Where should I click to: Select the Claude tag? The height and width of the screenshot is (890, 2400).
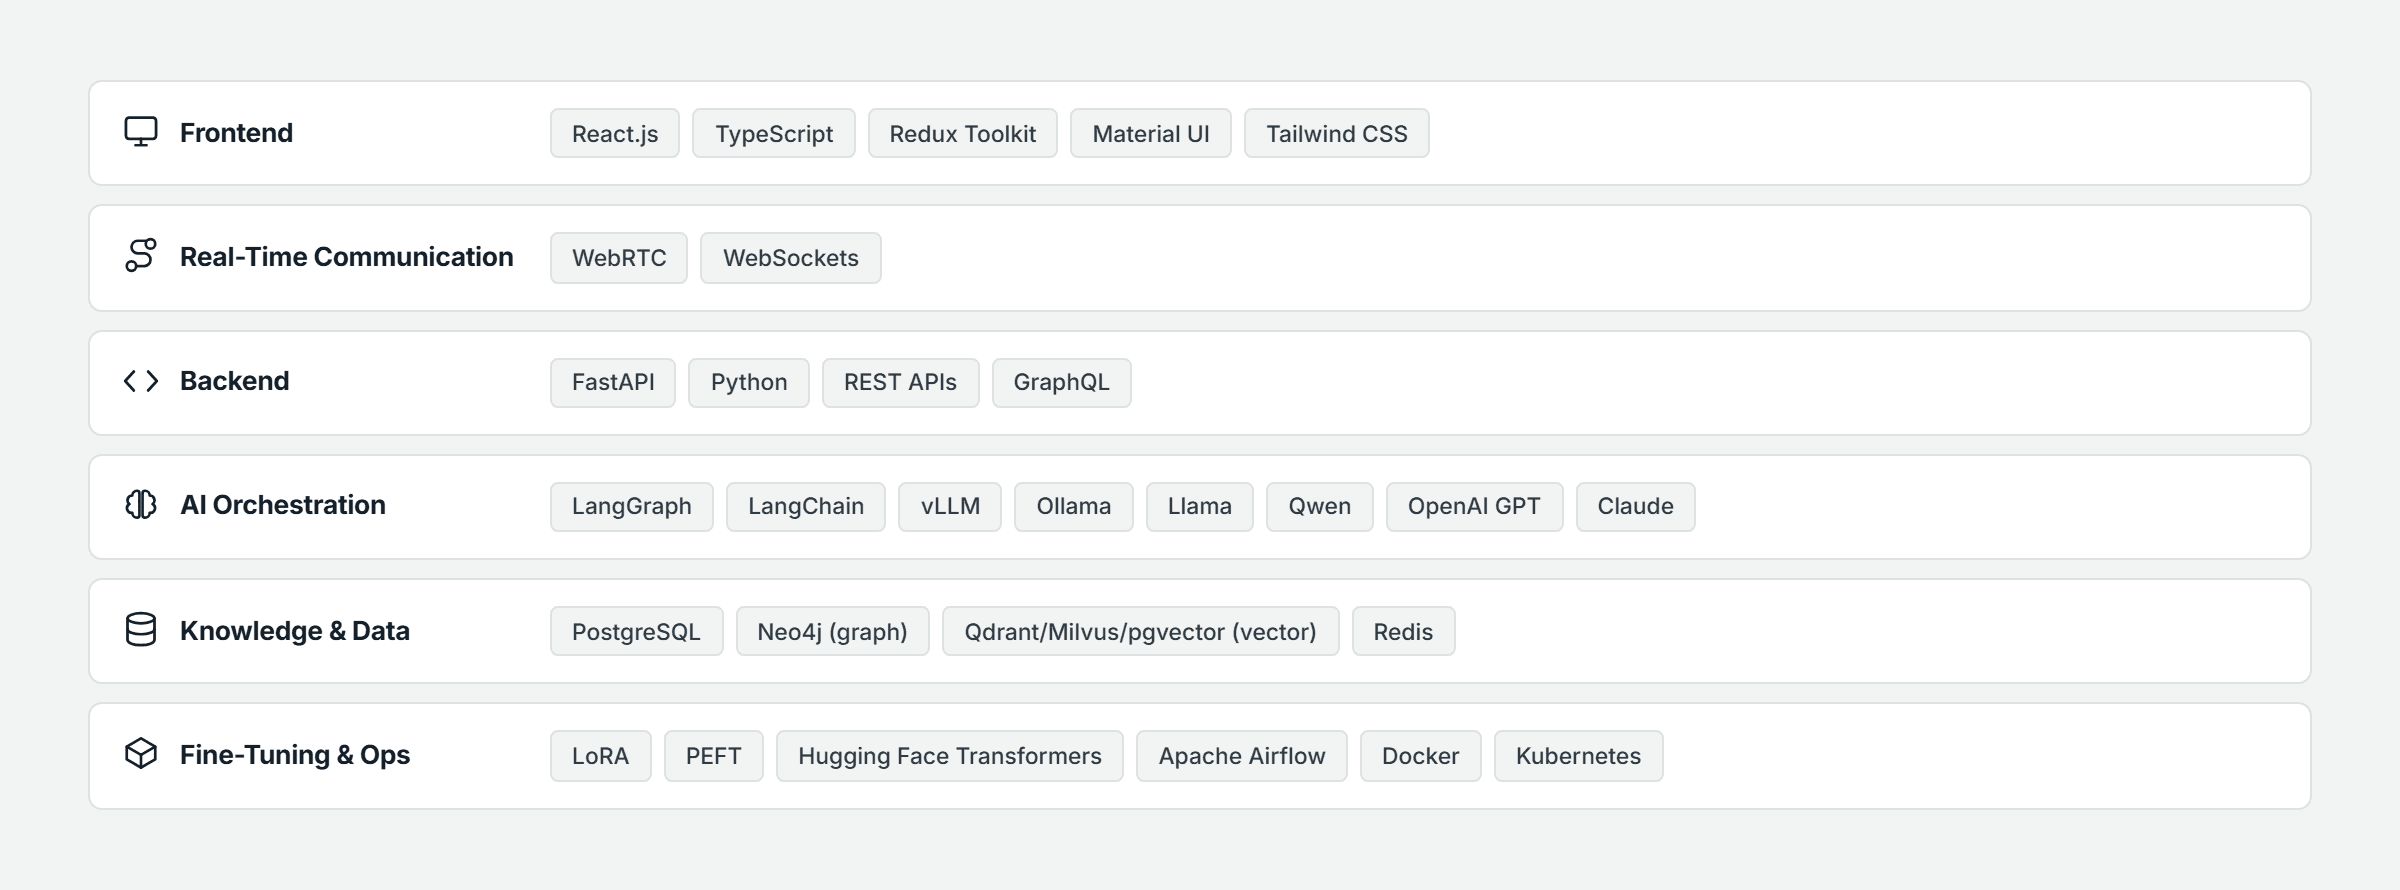point(1636,506)
